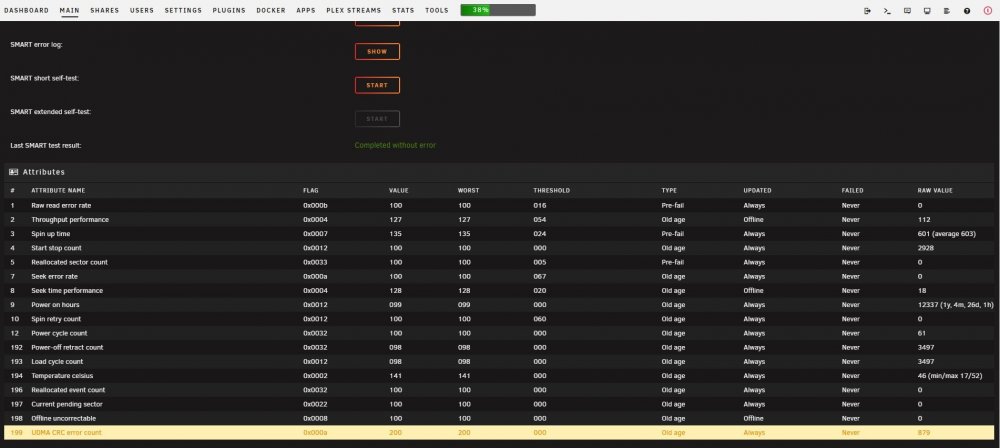This screenshot has width=1000, height=448.
Task: Select 'Reallocated sector count' attribute name
Action: click(70, 262)
